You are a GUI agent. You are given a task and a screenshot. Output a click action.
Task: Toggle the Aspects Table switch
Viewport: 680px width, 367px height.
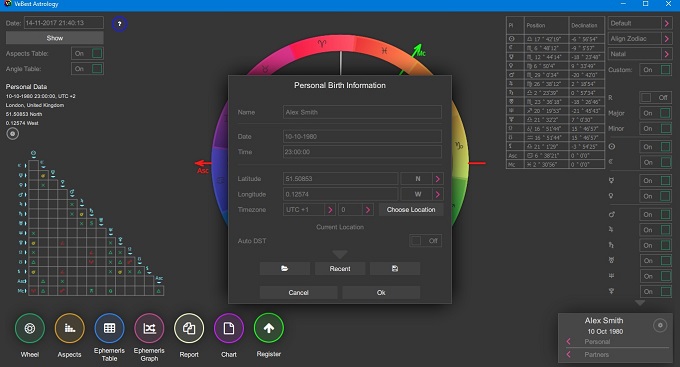pos(87,53)
